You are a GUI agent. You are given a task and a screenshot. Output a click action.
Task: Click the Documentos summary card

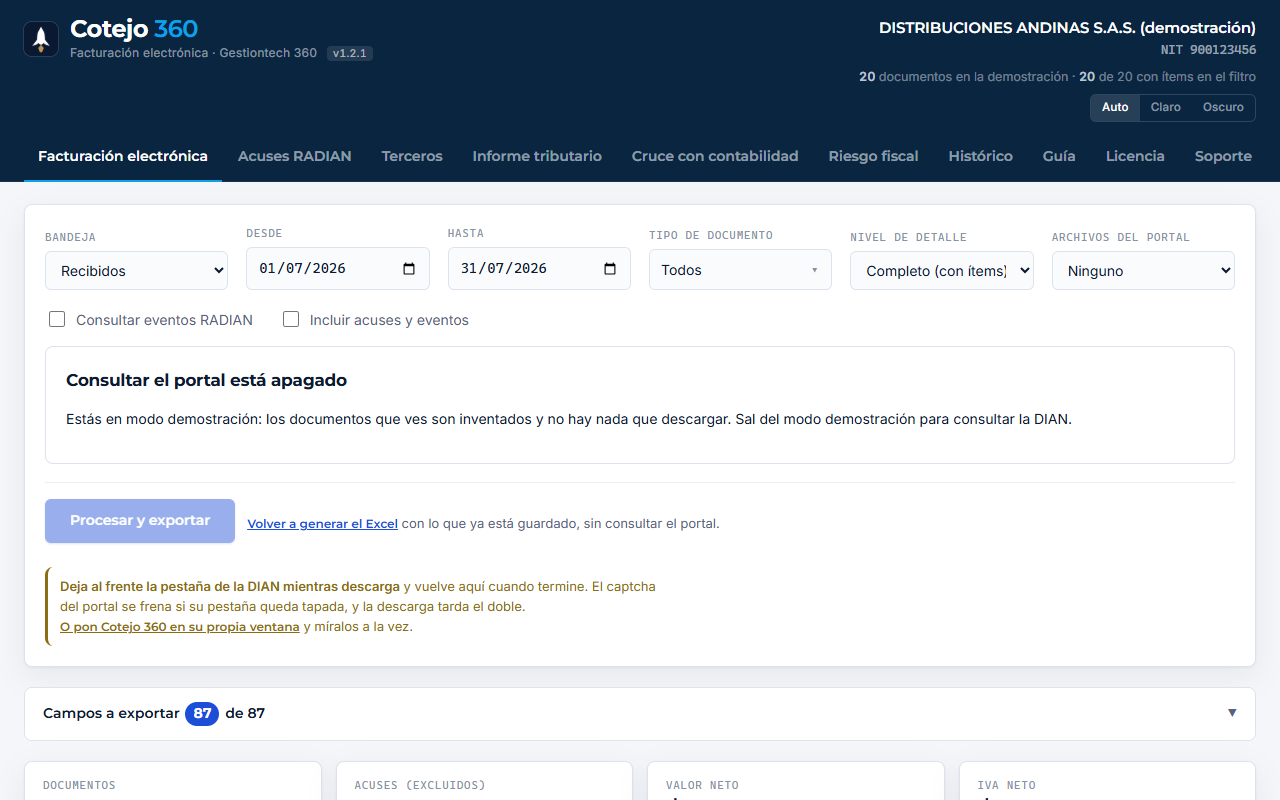click(173, 781)
